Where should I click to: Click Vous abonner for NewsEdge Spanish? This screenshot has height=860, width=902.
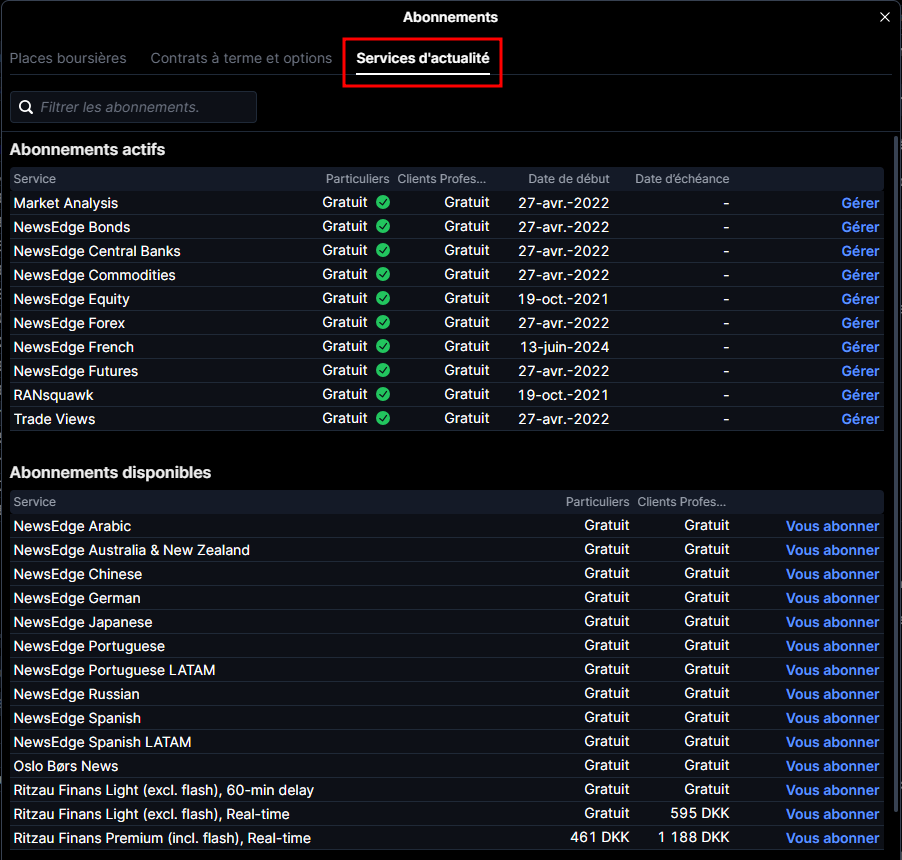(x=832, y=718)
